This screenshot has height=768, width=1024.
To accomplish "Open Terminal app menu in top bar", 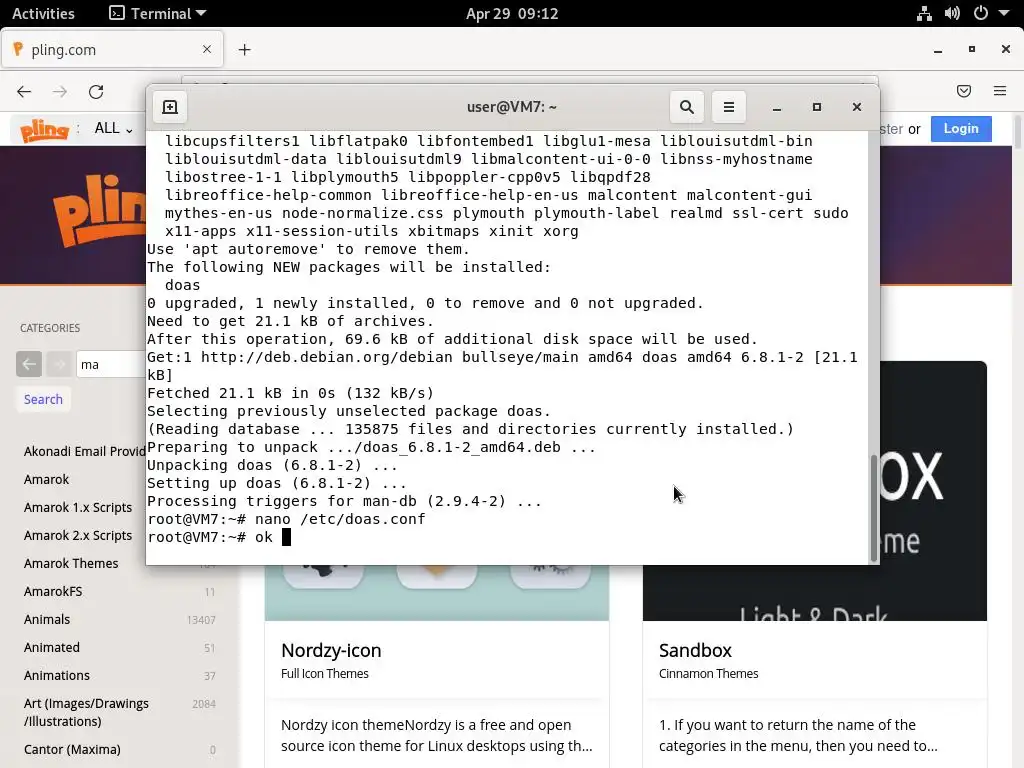I will pos(157,13).
